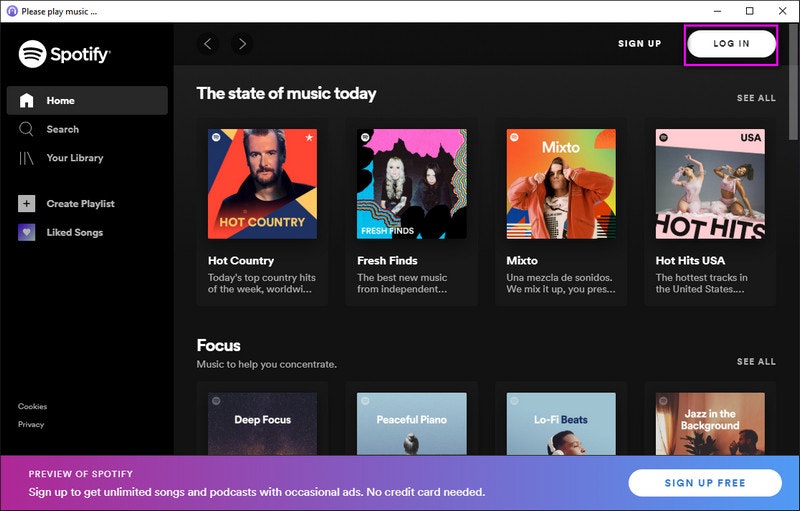Open the Search menu item
Viewport: 800px width, 511px height.
point(87,129)
